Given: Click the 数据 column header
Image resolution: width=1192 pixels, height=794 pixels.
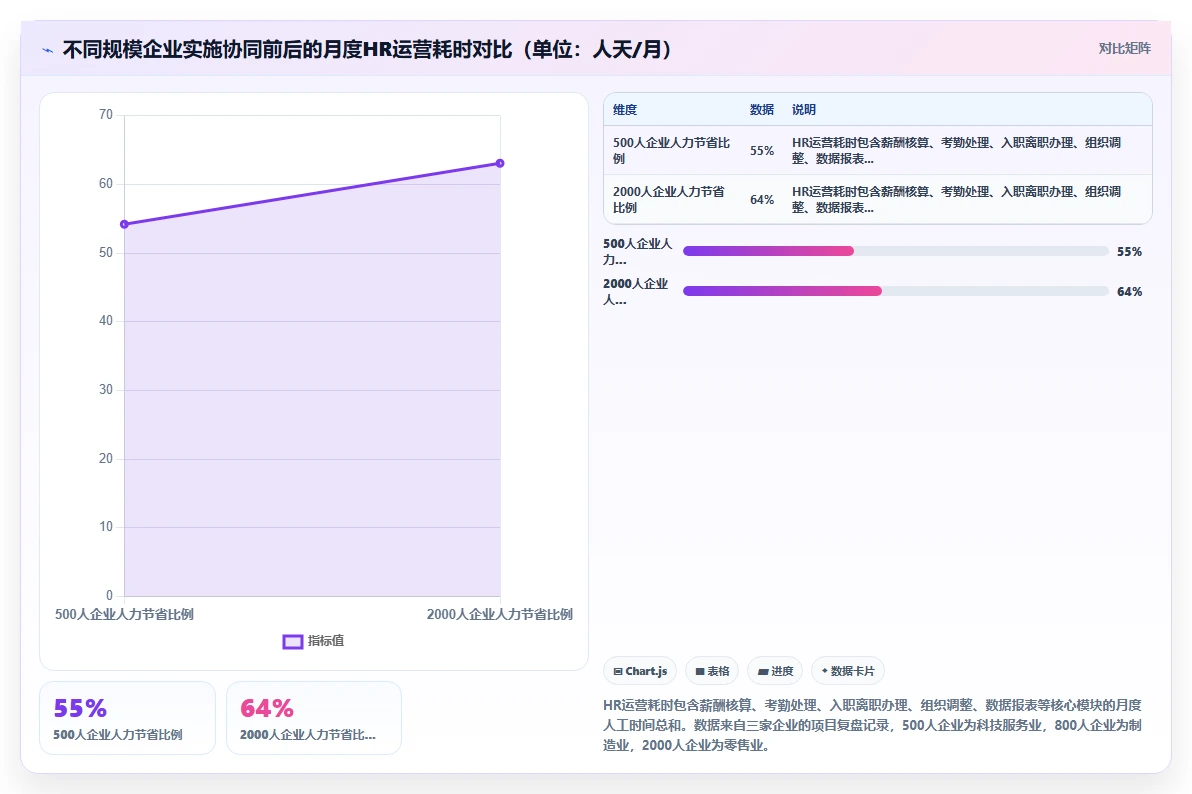Looking at the screenshot, I should pos(762,110).
